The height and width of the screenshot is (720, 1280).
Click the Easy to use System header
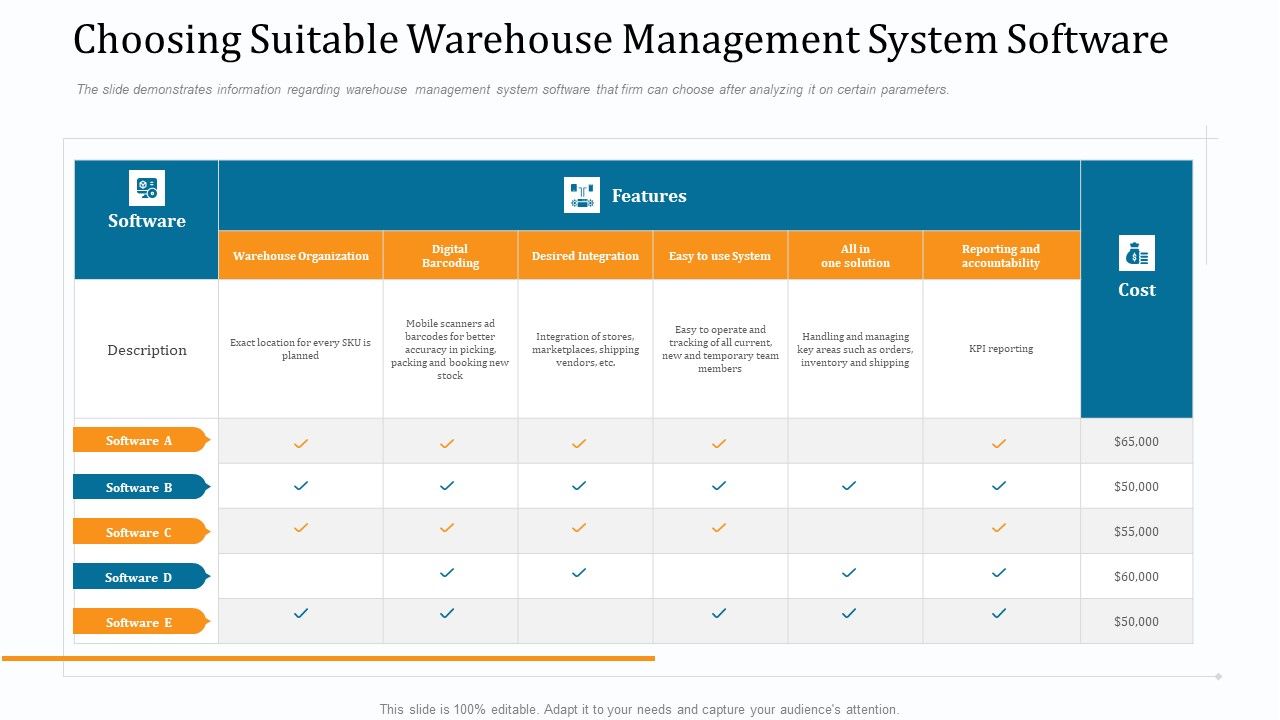[720, 256]
